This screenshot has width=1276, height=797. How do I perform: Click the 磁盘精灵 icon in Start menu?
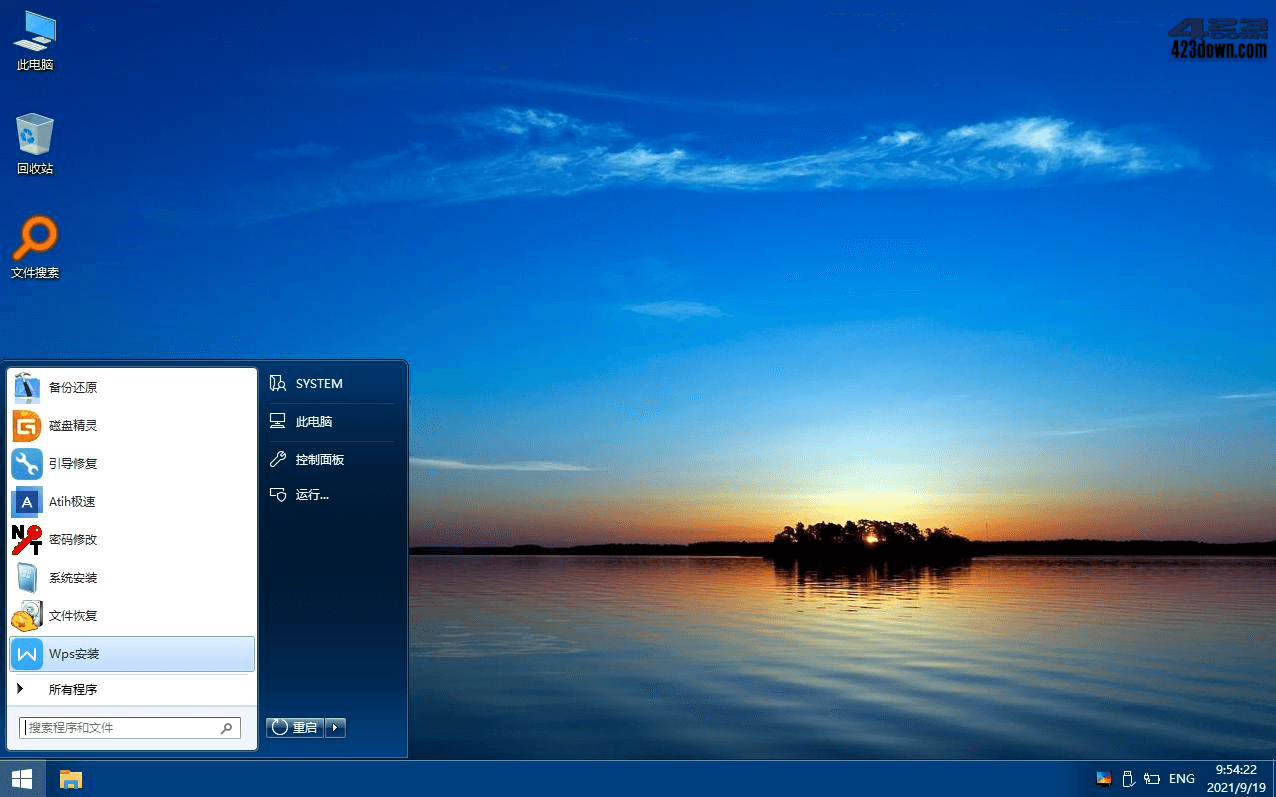tap(27, 426)
